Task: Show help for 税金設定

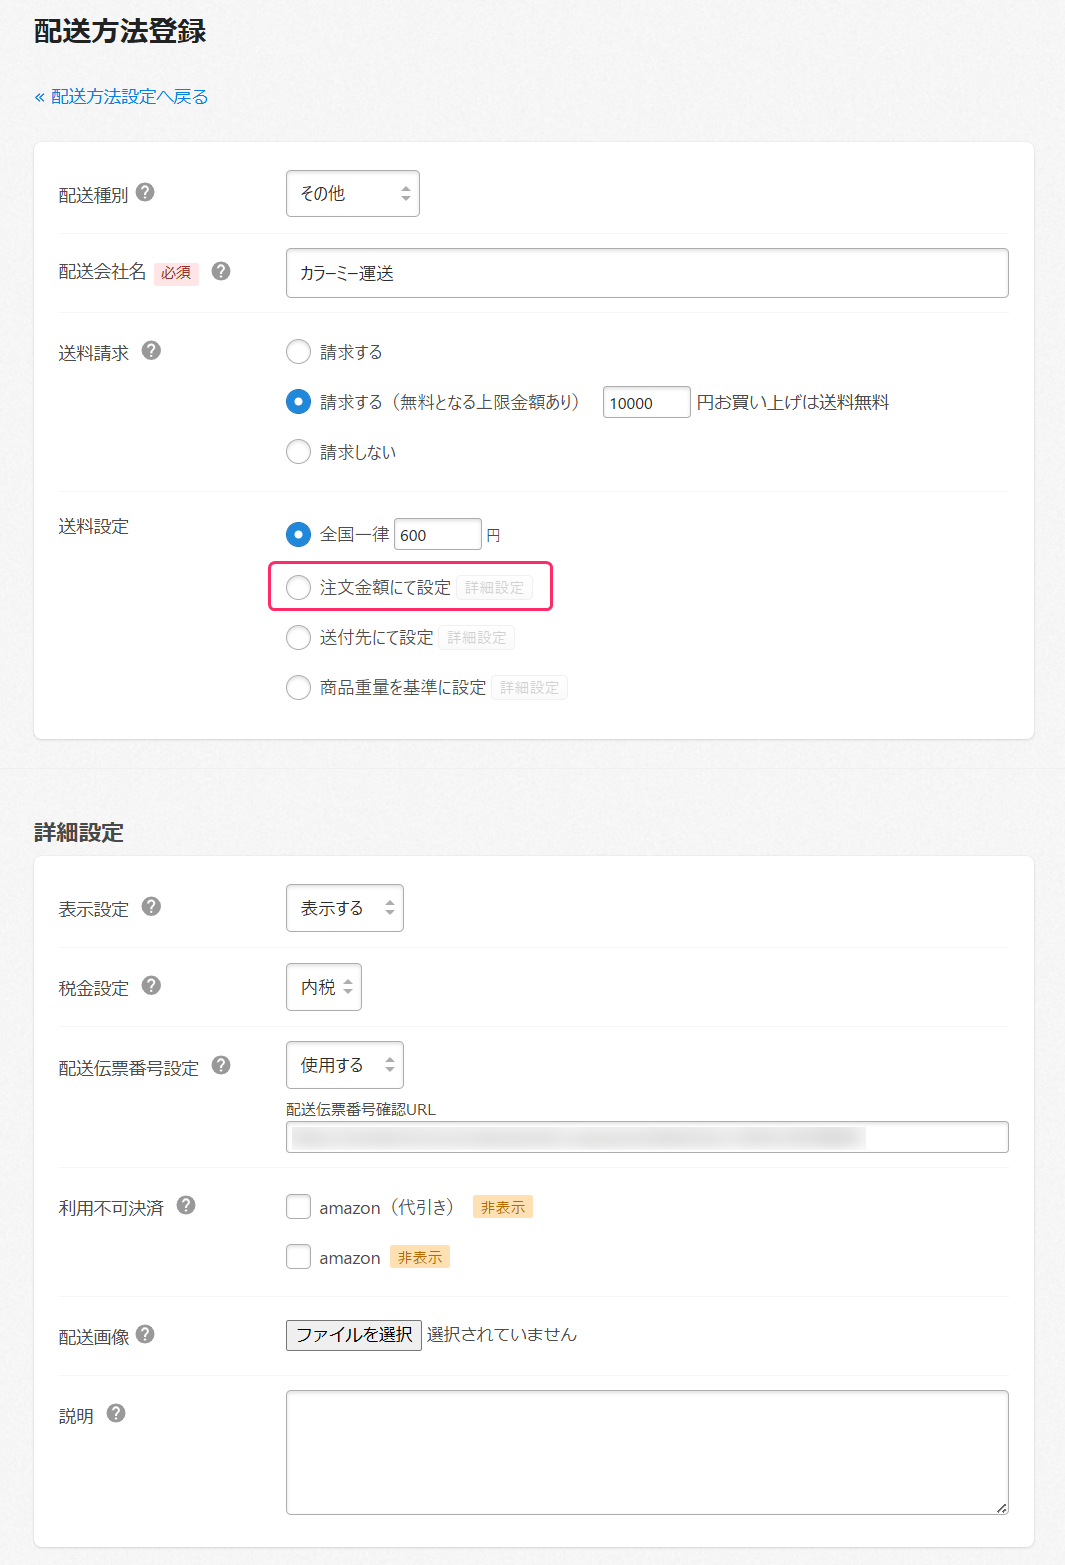Action: pyautogui.click(x=151, y=985)
